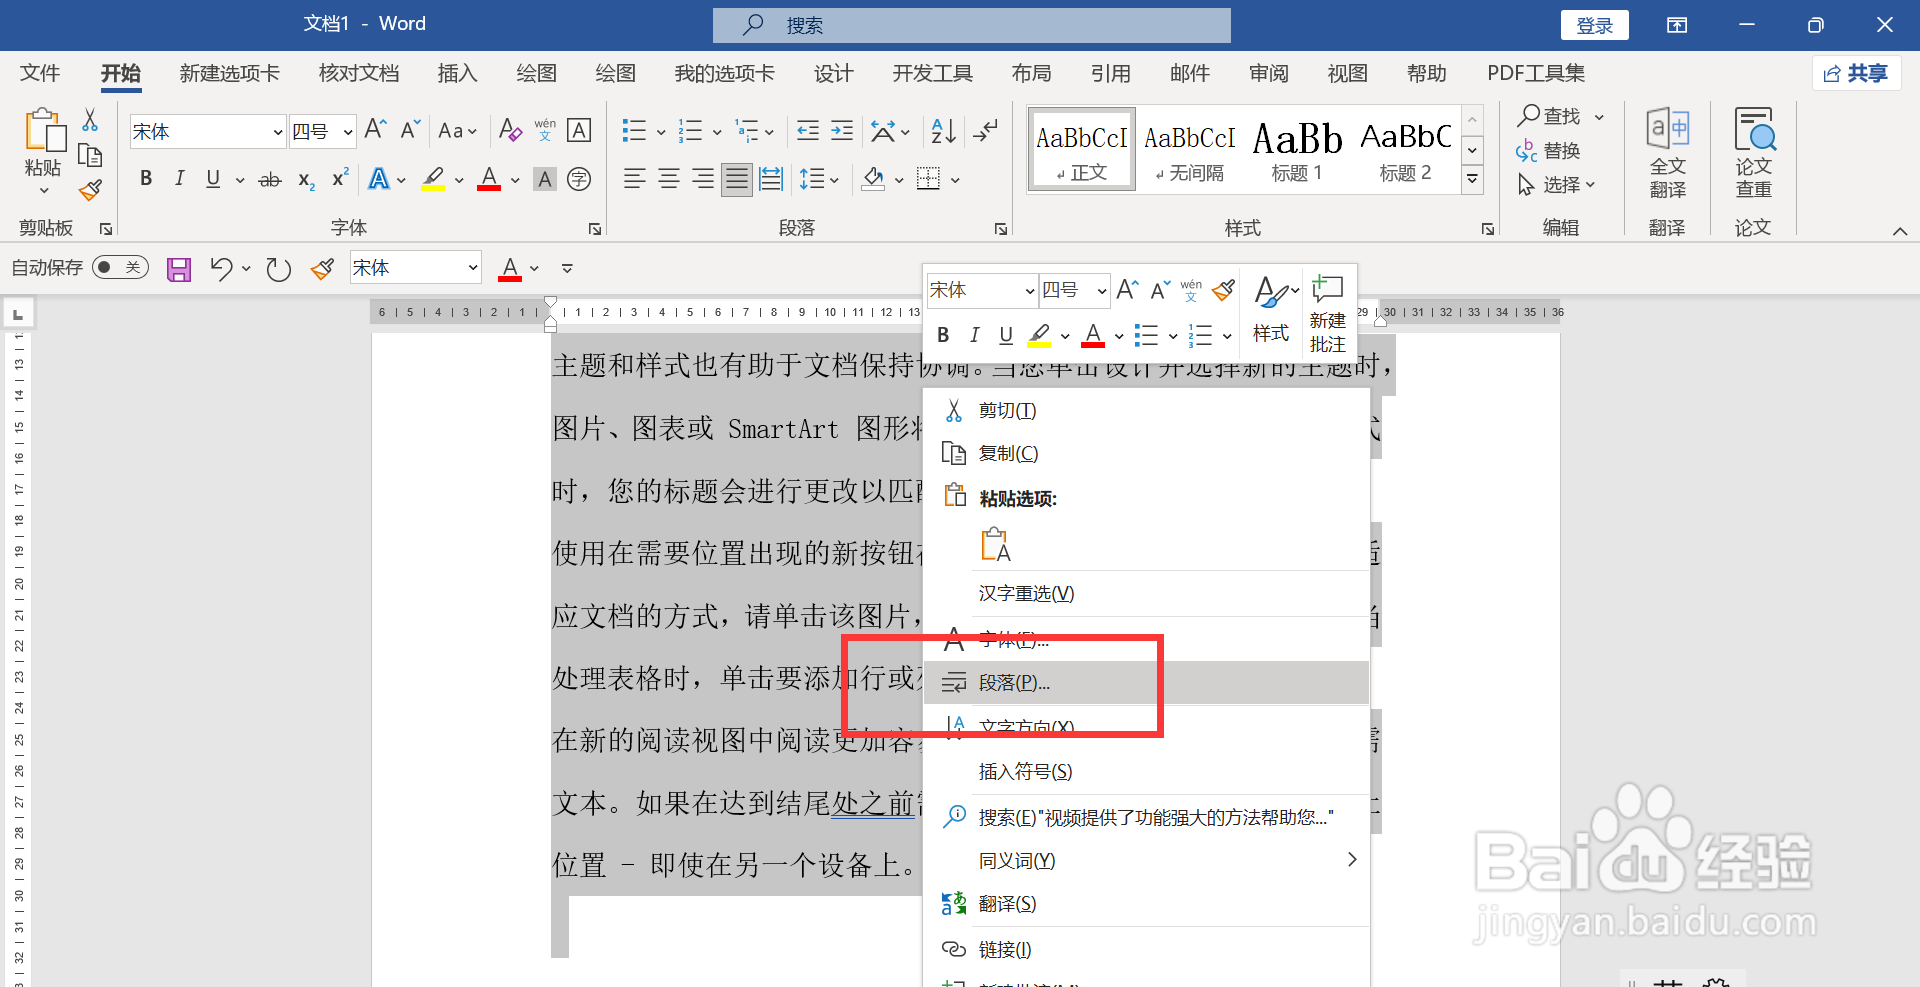Click the Cut scissors icon in ribbon
Viewport: 1920px width, 987px height.
tap(90, 120)
